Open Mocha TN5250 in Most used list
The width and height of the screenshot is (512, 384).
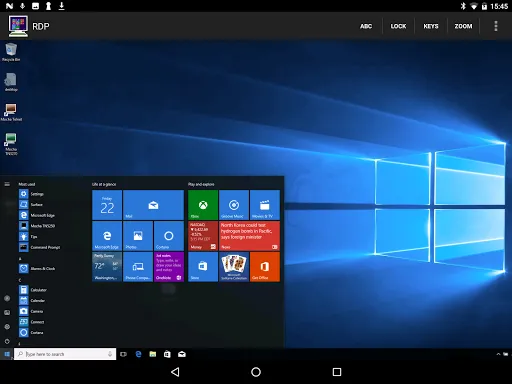37,226
